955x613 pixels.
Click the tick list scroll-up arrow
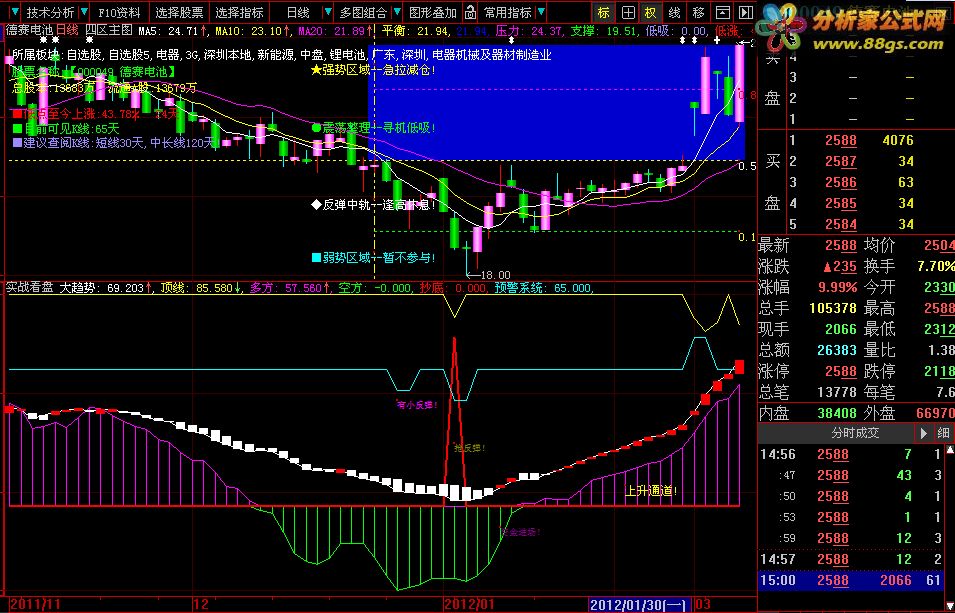[950, 450]
